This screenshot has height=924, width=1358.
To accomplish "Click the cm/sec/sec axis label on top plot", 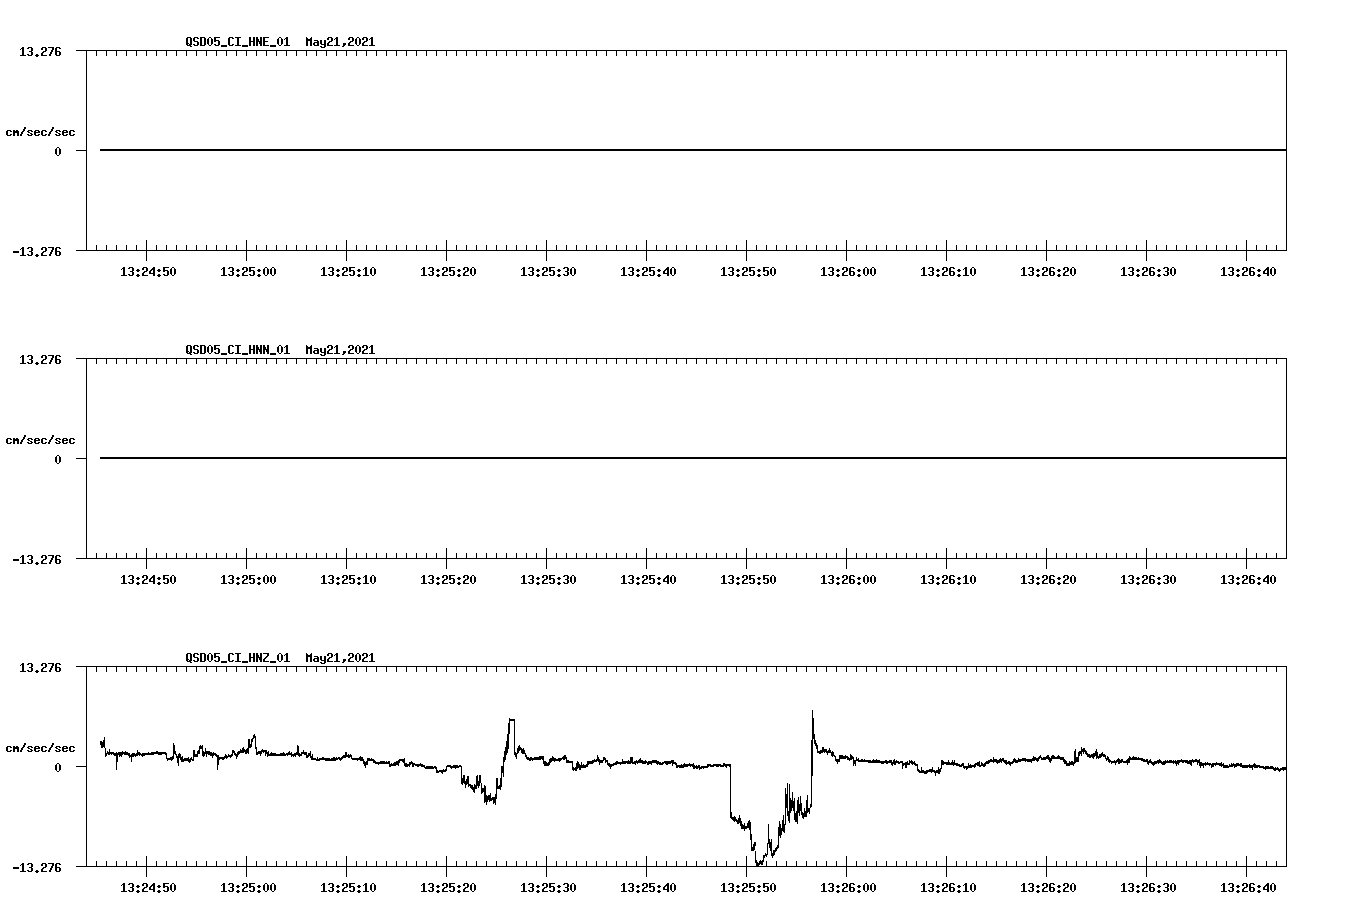I will point(40,130).
